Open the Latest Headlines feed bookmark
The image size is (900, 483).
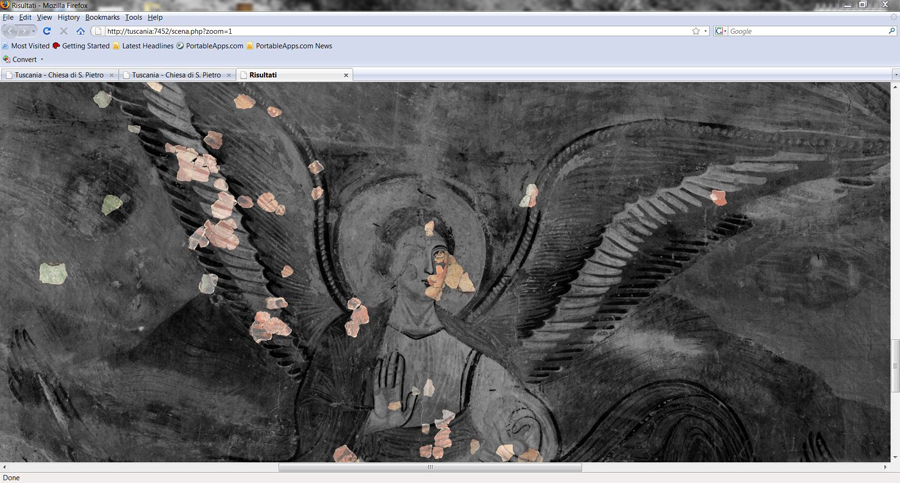coord(143,46)
